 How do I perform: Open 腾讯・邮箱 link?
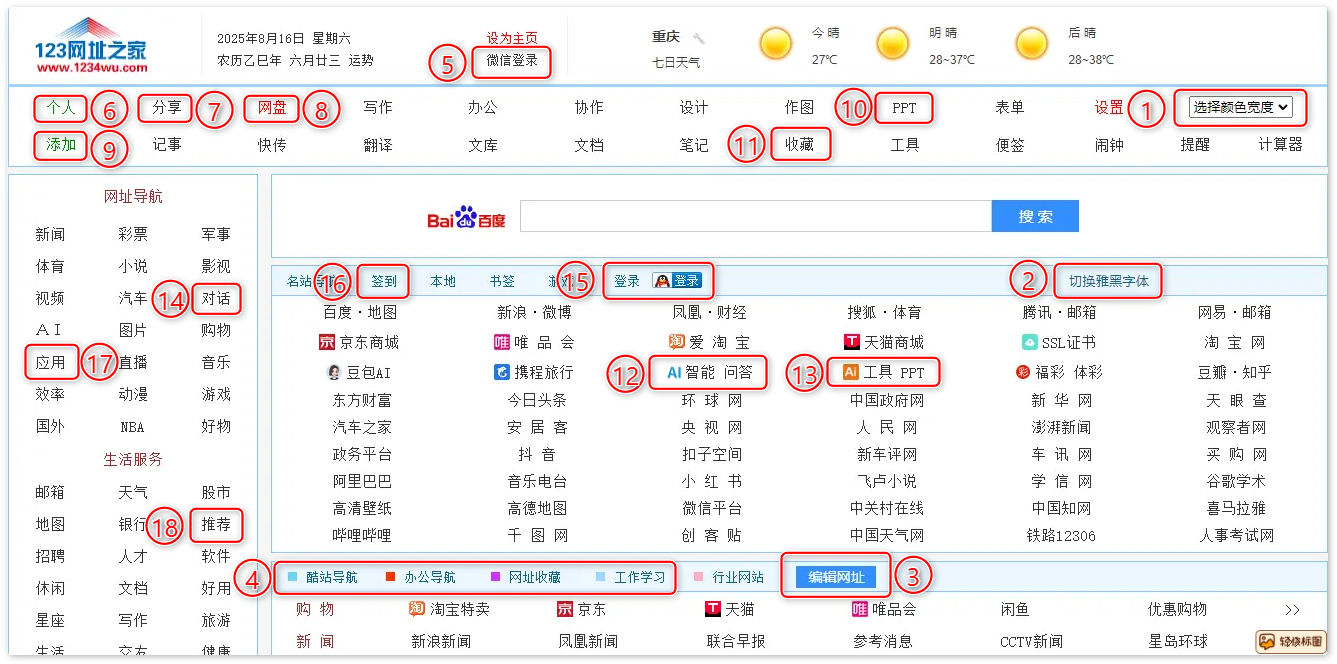tap(1059, 312)
